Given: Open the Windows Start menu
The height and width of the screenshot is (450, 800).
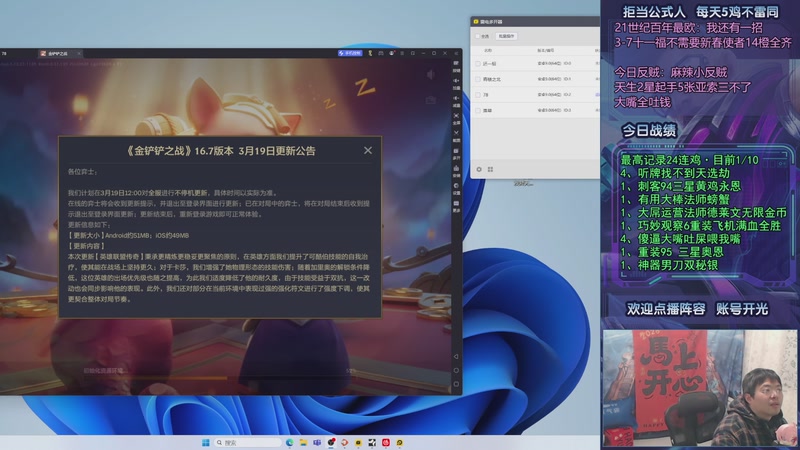Looking at the screenshot, I should pyautogui.click(x=206, y=442).
